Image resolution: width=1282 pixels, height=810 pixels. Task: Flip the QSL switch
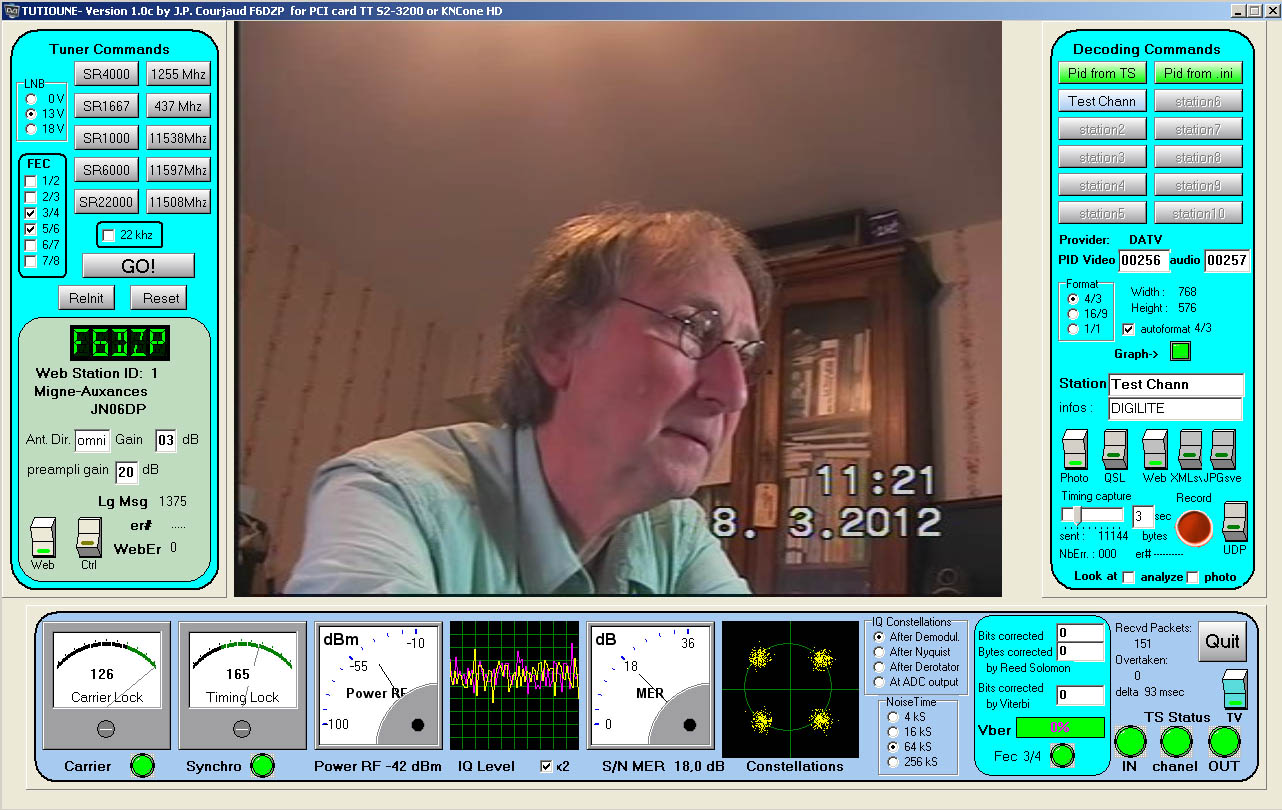[x=1115, y=449]
